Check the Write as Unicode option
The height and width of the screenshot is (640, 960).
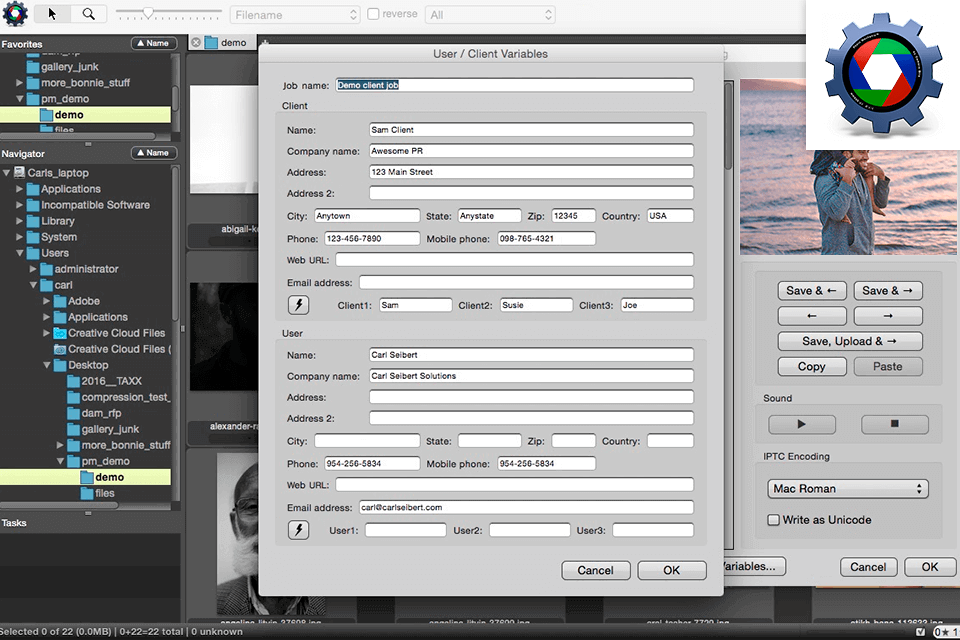[774, 520]
